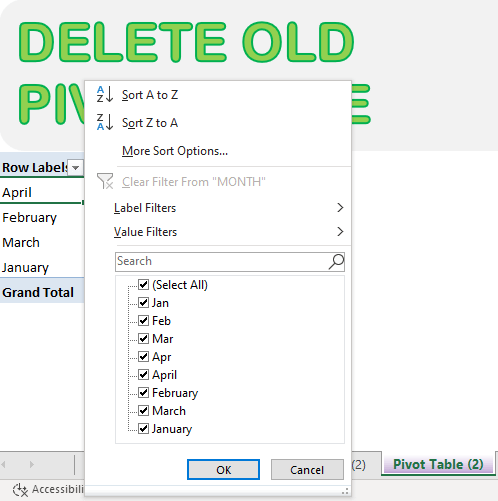Toggle the (Select All) checkbox
The image size is (498, 501).
point(143,285)
